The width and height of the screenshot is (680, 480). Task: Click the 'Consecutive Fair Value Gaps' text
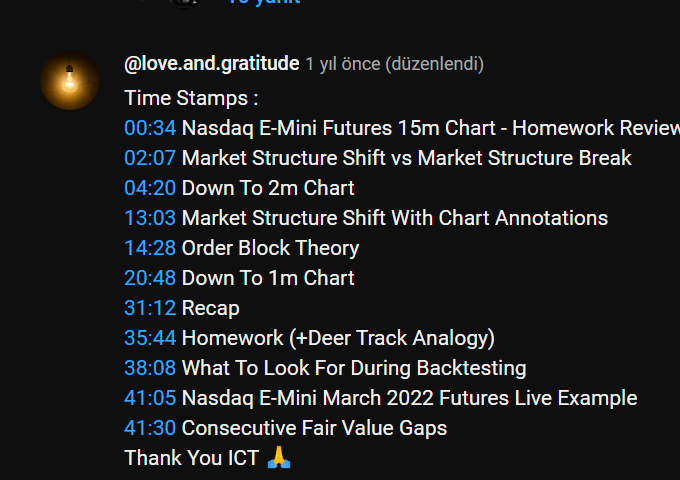click(314, 428)
